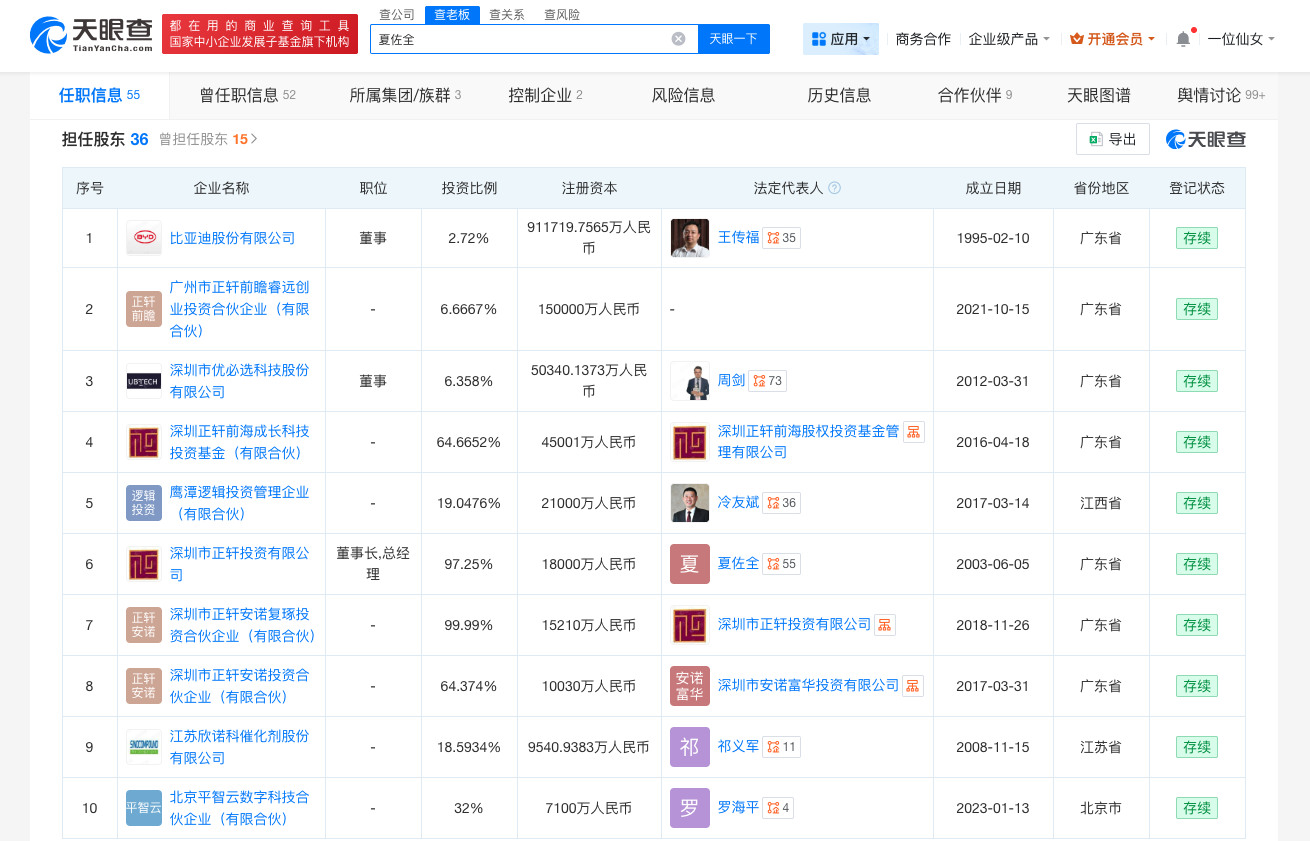Click 王传福's portrait photo
1310x841 pixels.
[690, 238]
